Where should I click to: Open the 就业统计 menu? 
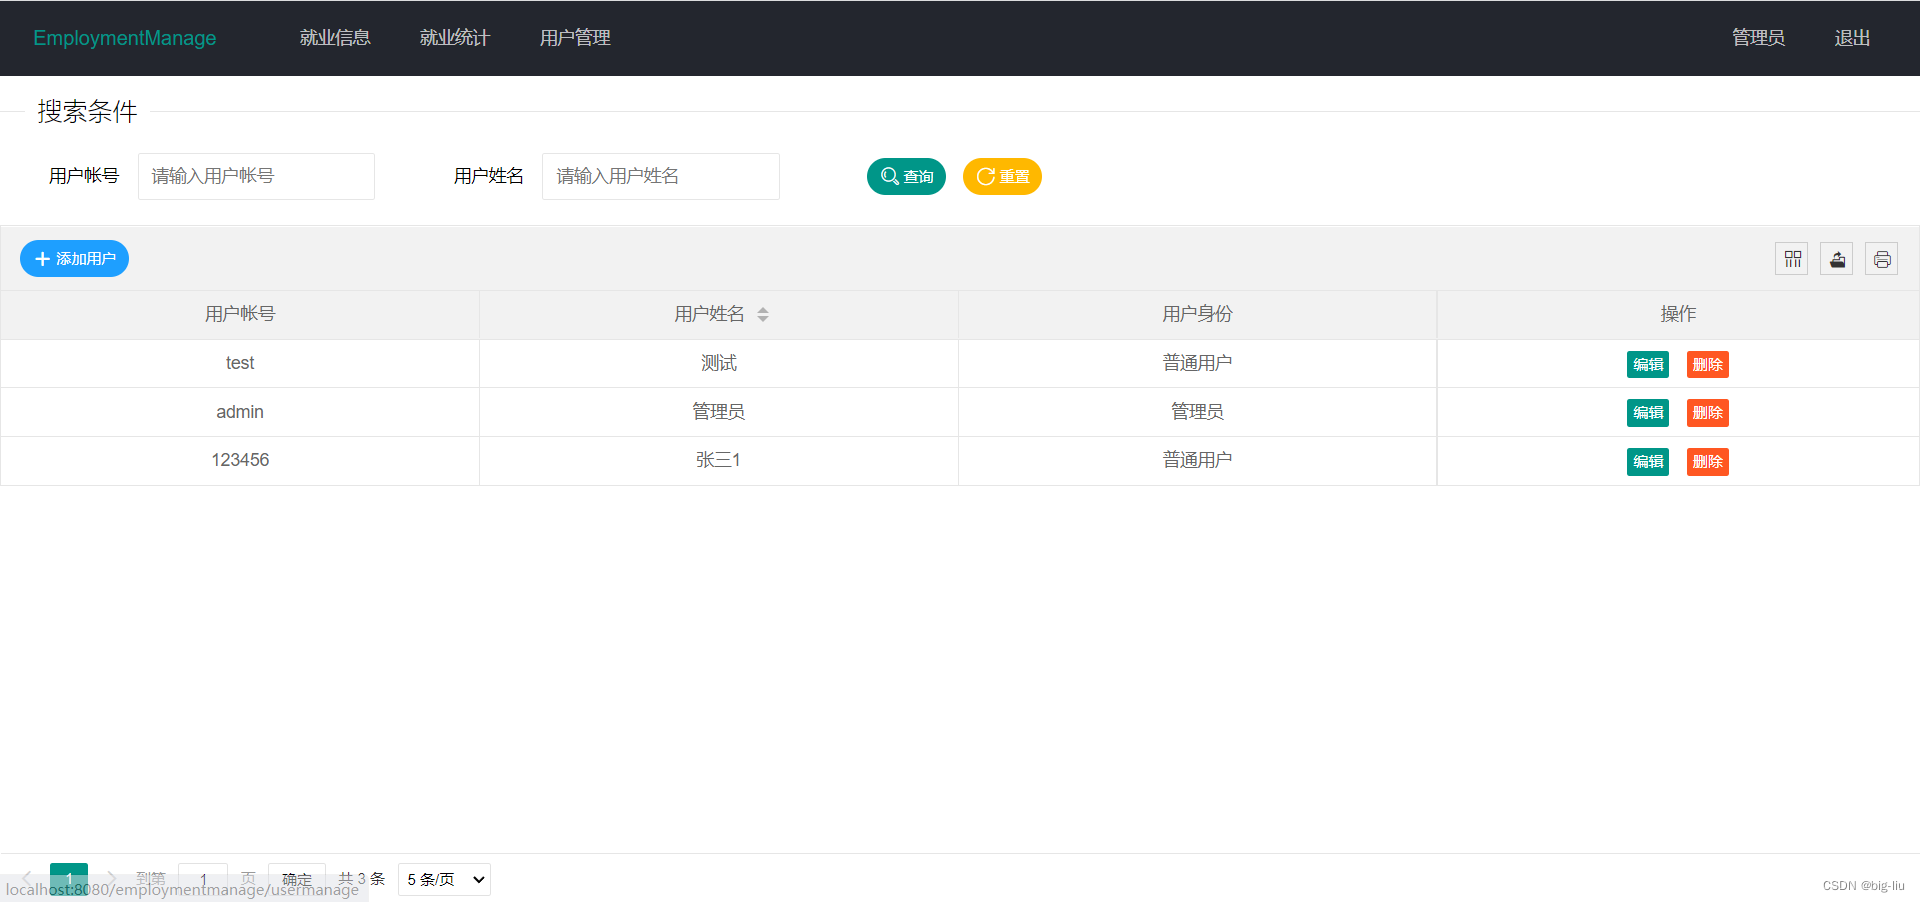pos(455,38)
